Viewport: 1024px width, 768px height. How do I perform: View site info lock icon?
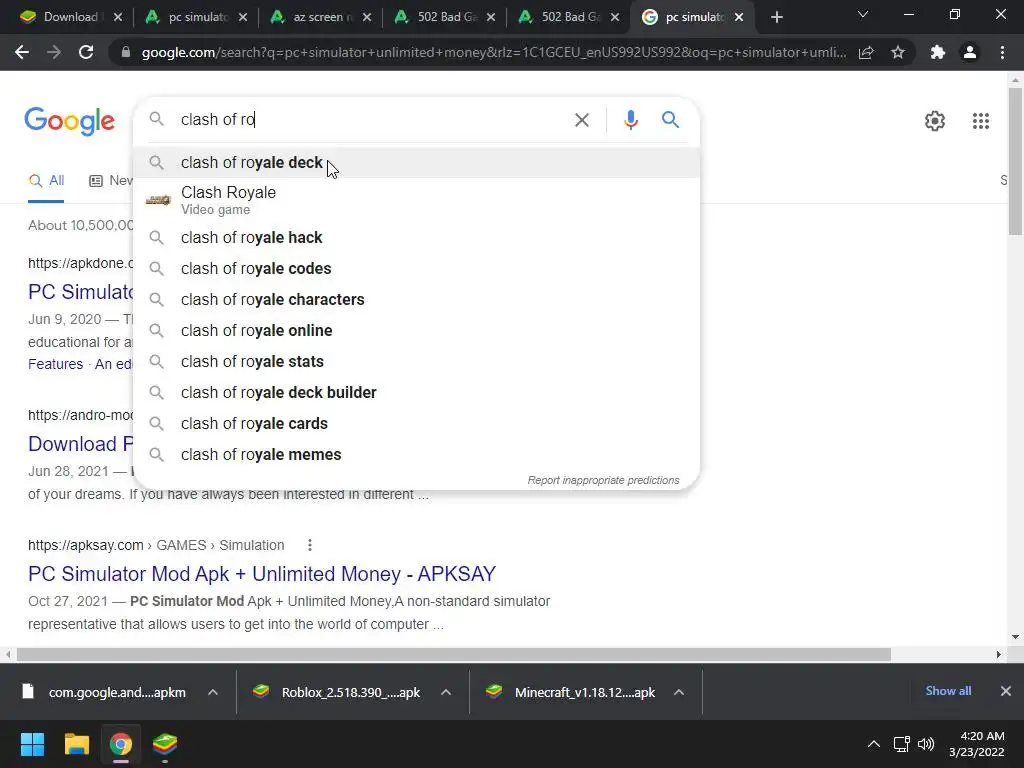coord(126,52)
